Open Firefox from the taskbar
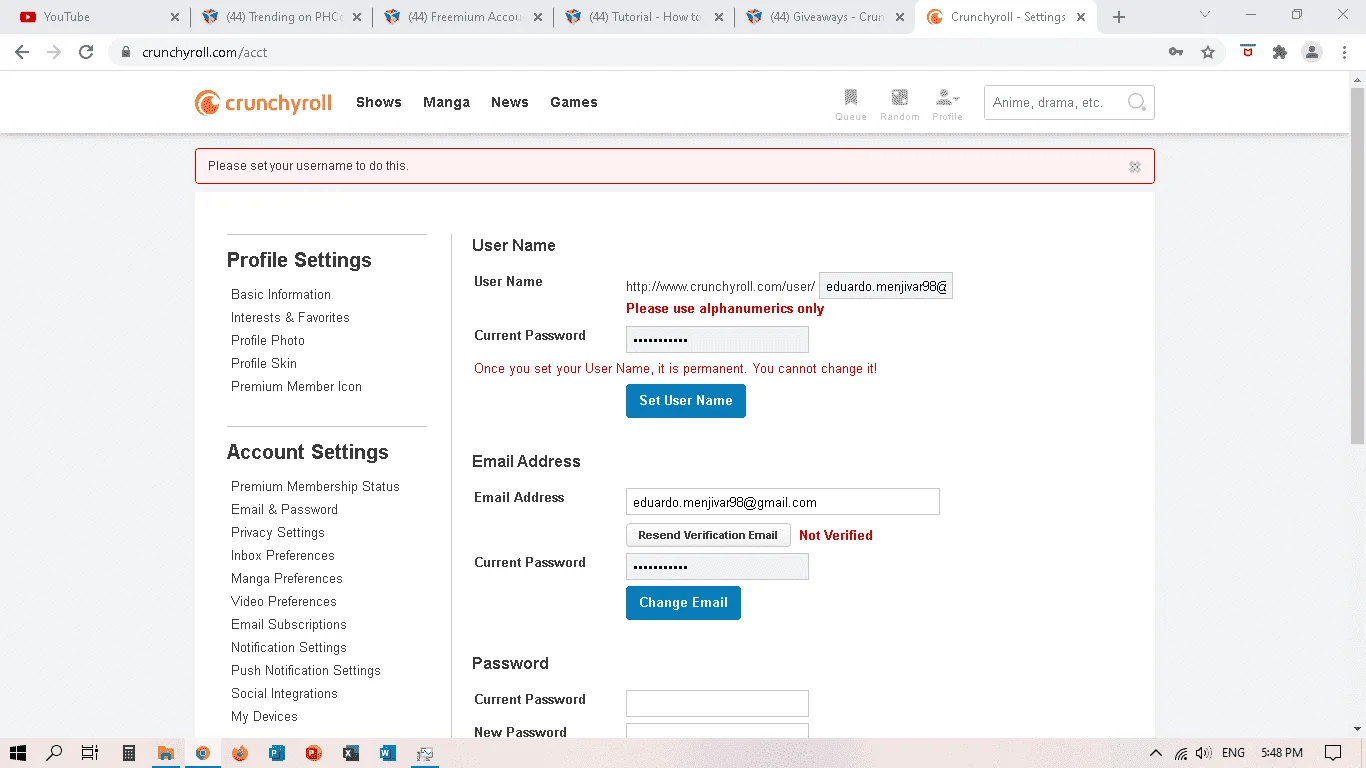The image size is (1366, 768). pos(240,753)
